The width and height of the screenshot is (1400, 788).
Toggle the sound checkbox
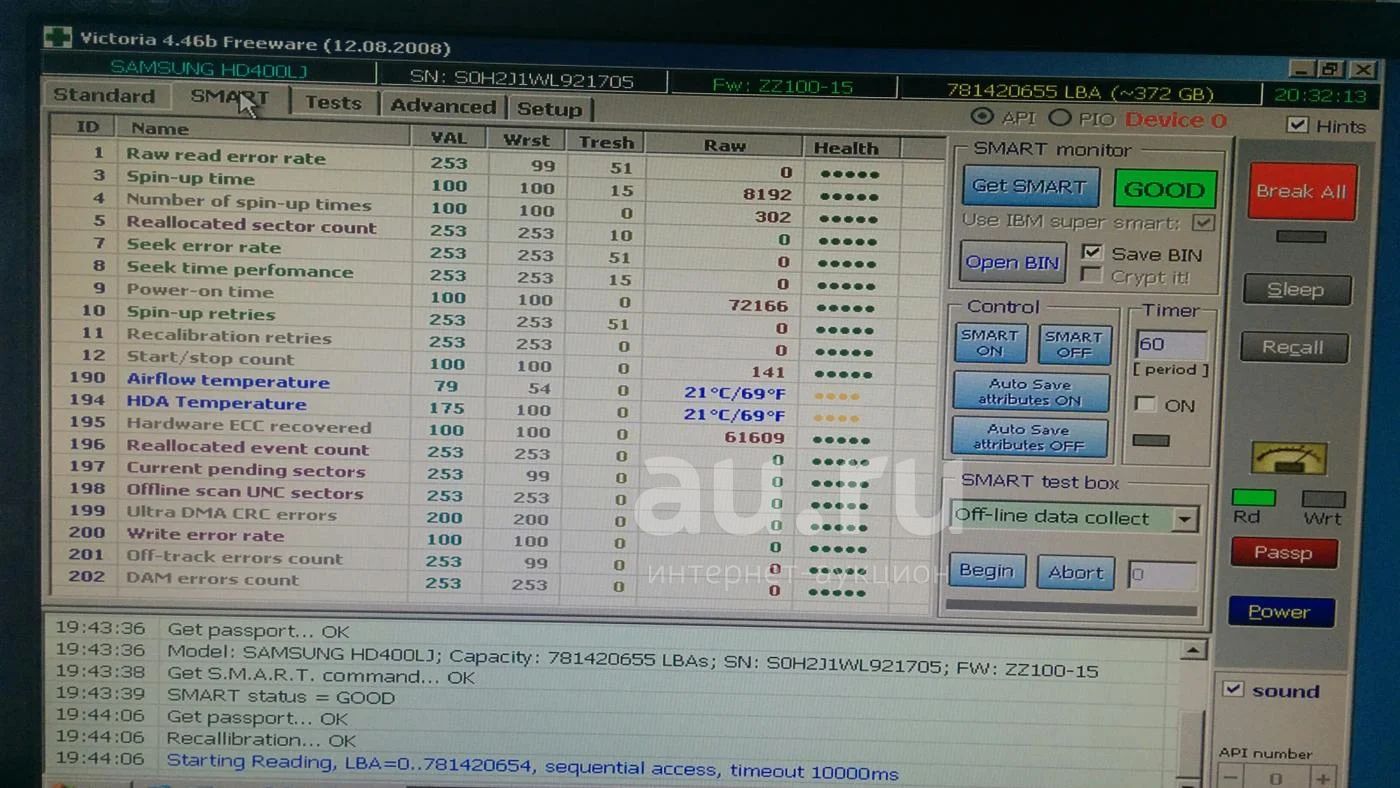pyautogui.click(x=1234, y=689)
